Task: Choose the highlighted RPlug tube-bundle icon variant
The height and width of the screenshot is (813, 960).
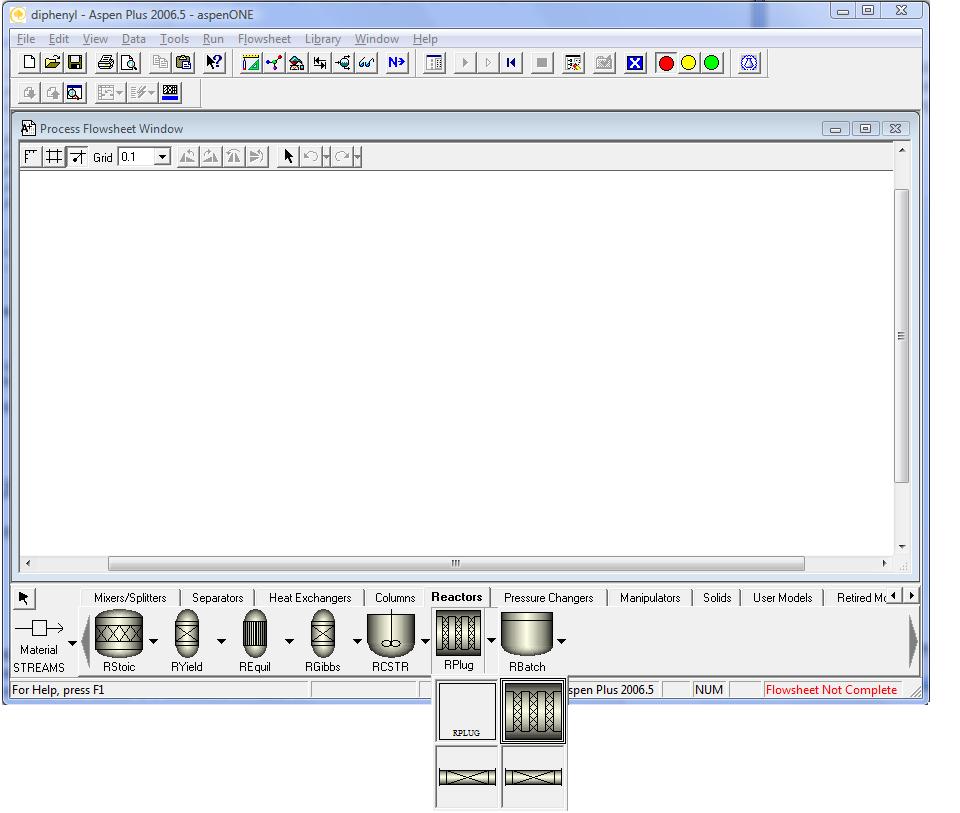Action: click(533, 711)
